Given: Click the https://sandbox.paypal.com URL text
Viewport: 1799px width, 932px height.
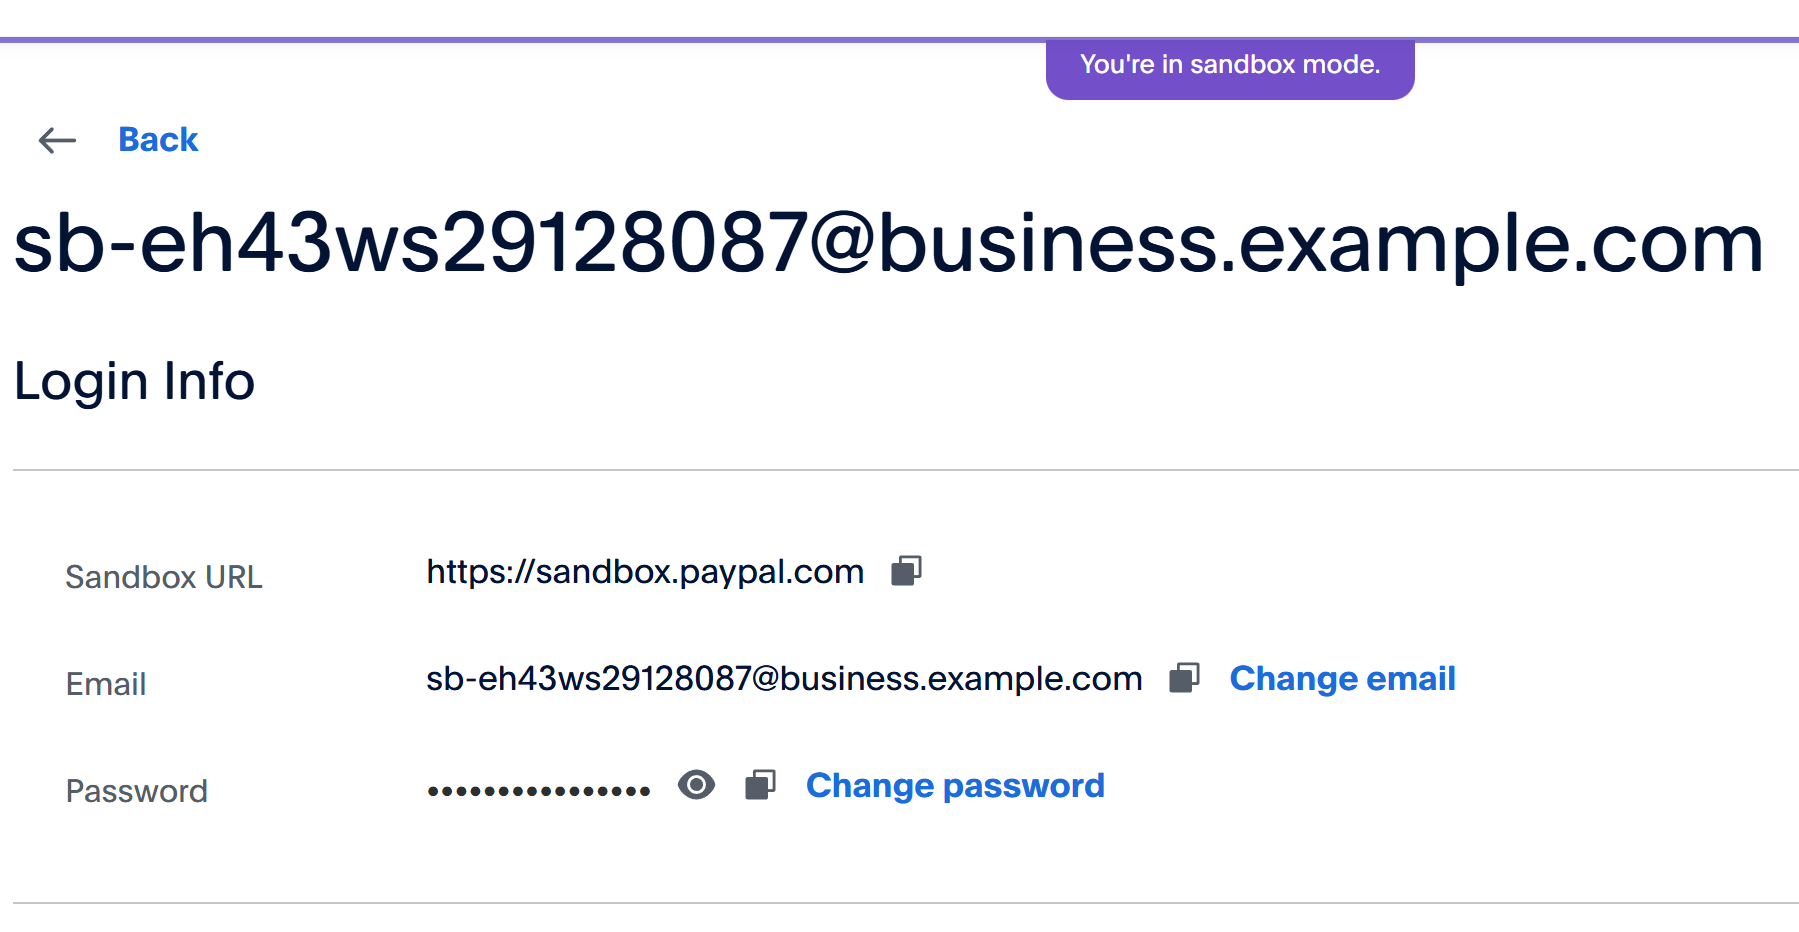Looking at the screenshot, I should 645,571.
